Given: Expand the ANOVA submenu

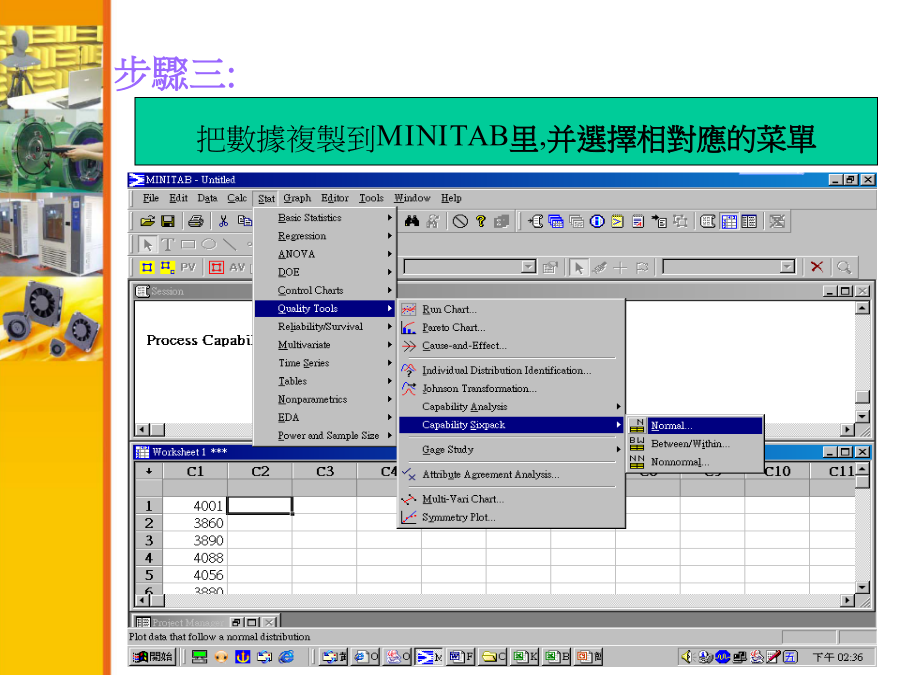Looking at the screenshot, I should (x=324, y=254).
